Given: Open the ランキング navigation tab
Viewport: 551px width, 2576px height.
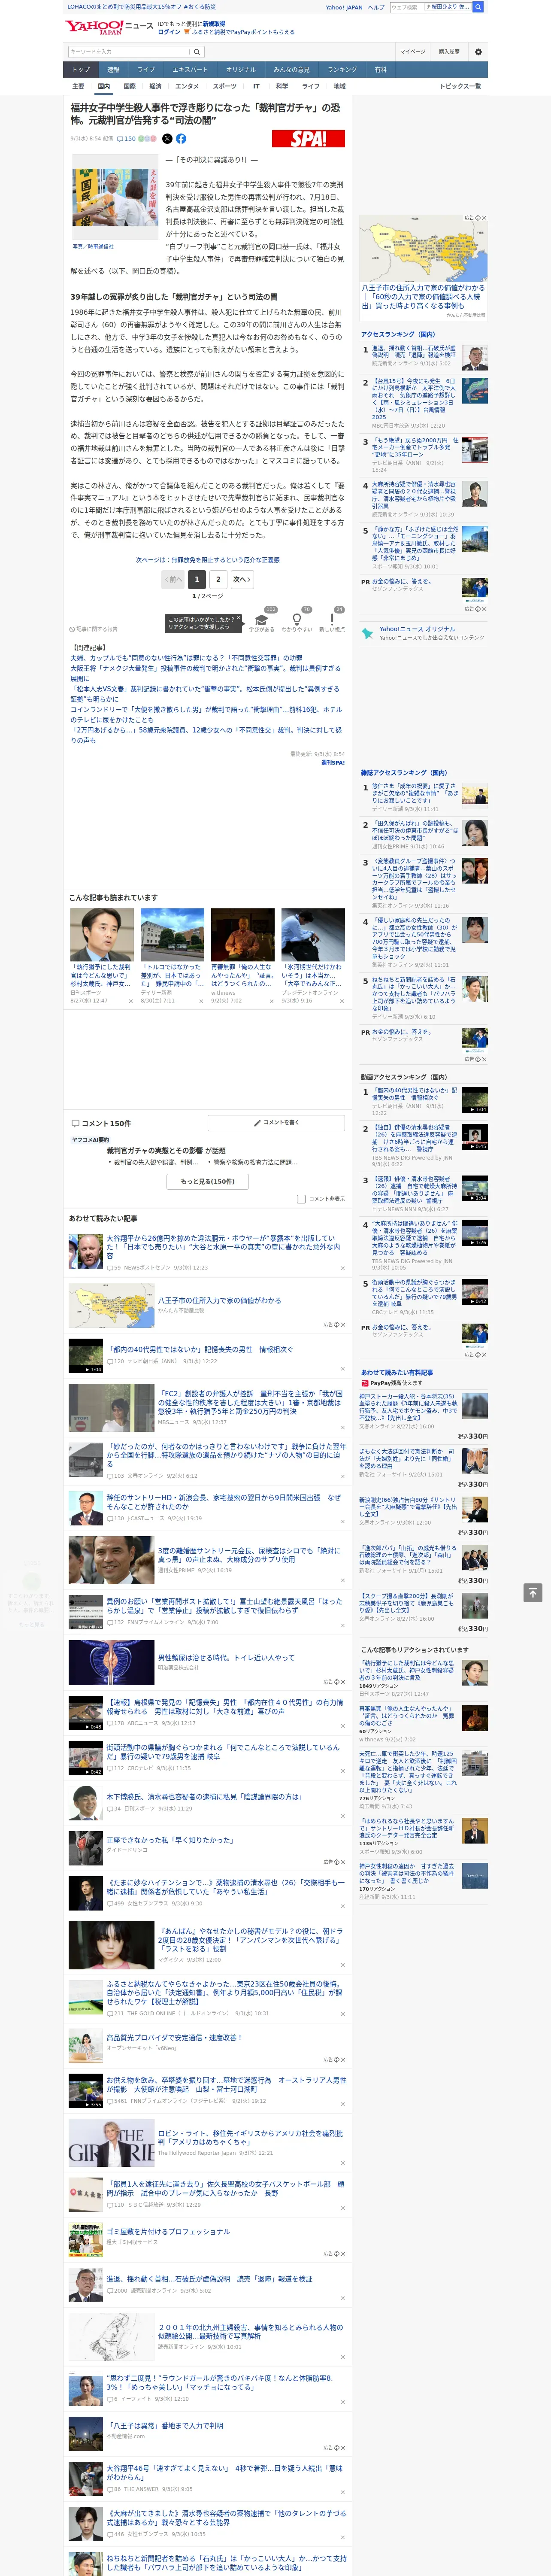Looking at the screenshot, I should pos(342,70).
